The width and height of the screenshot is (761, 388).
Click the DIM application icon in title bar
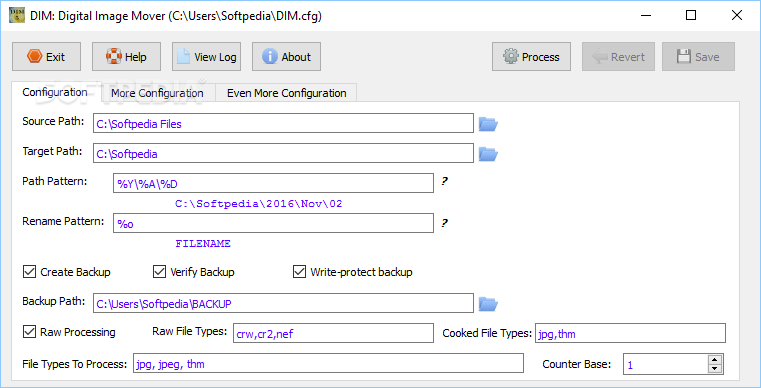17,16
